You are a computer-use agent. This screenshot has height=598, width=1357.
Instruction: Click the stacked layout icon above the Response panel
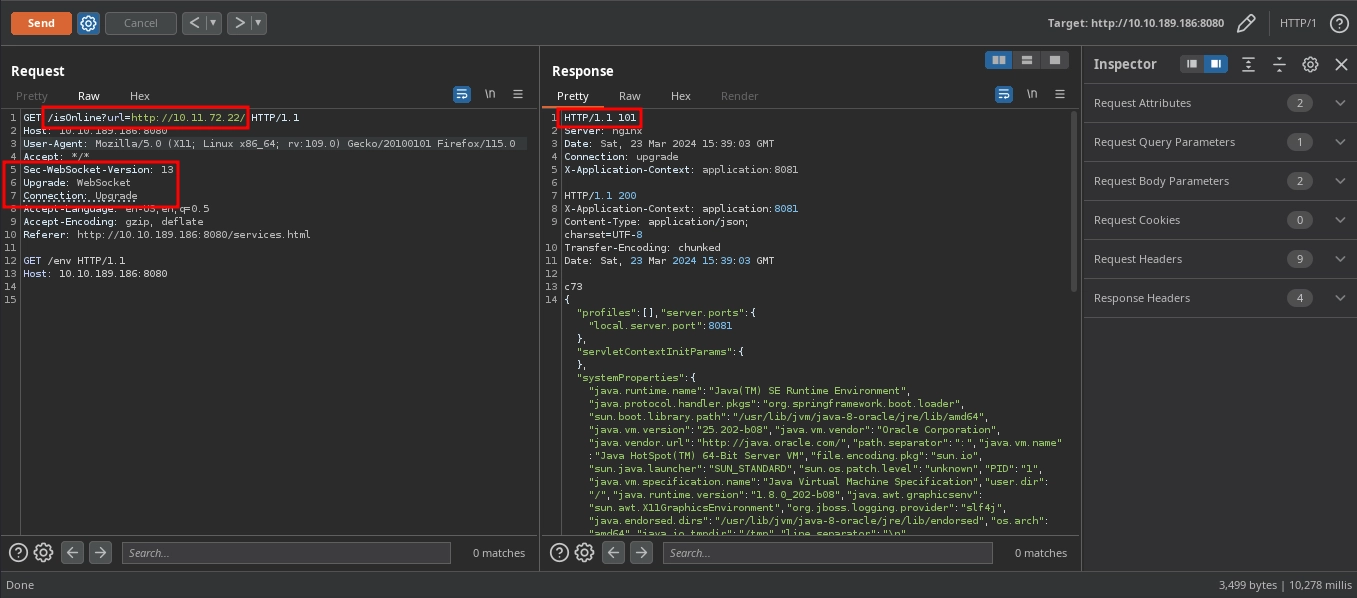[x=1027, y=60]
